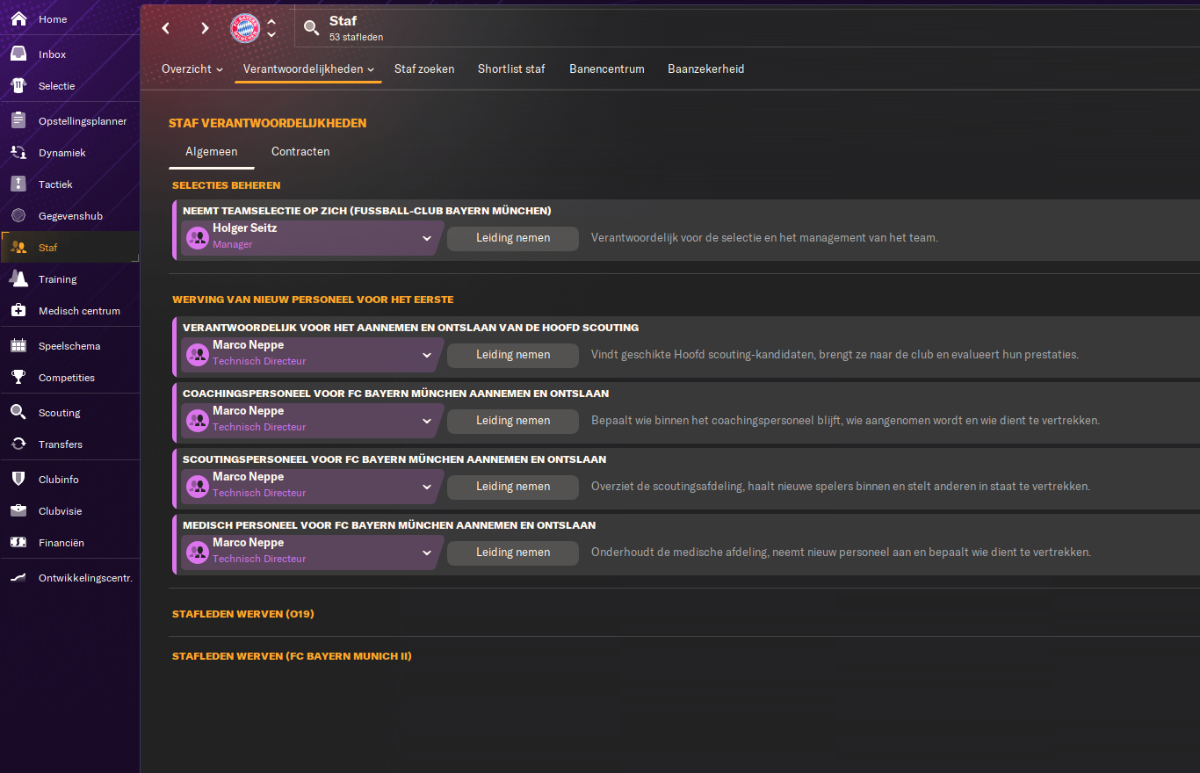Click the Selecties beheren heading
Viewport: 1200px width, 773px height.
226,185
